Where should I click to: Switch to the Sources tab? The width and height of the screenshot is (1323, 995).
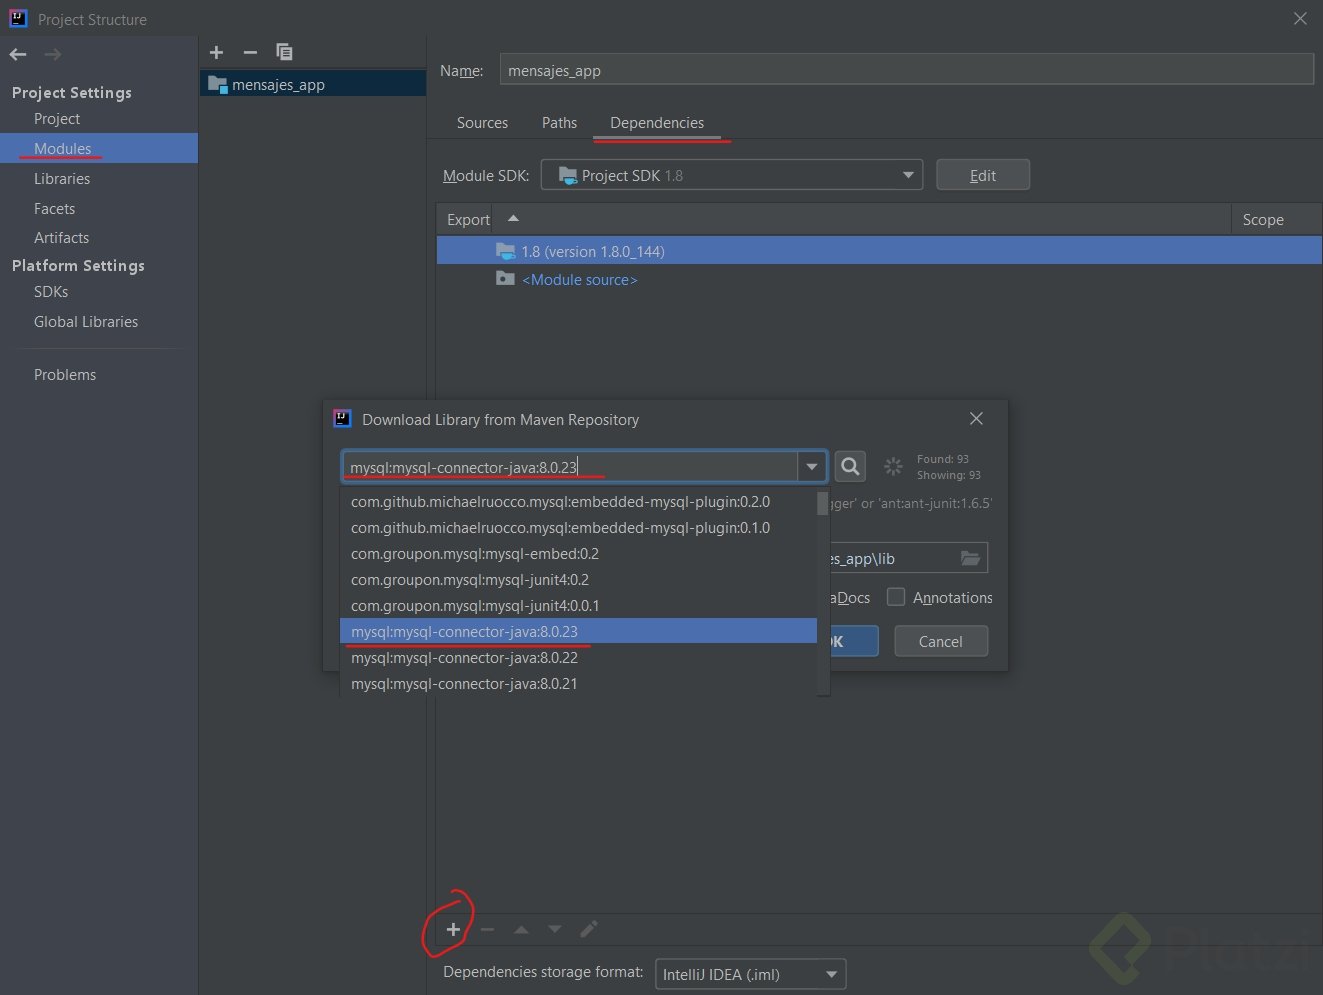[x=482, y=123]
